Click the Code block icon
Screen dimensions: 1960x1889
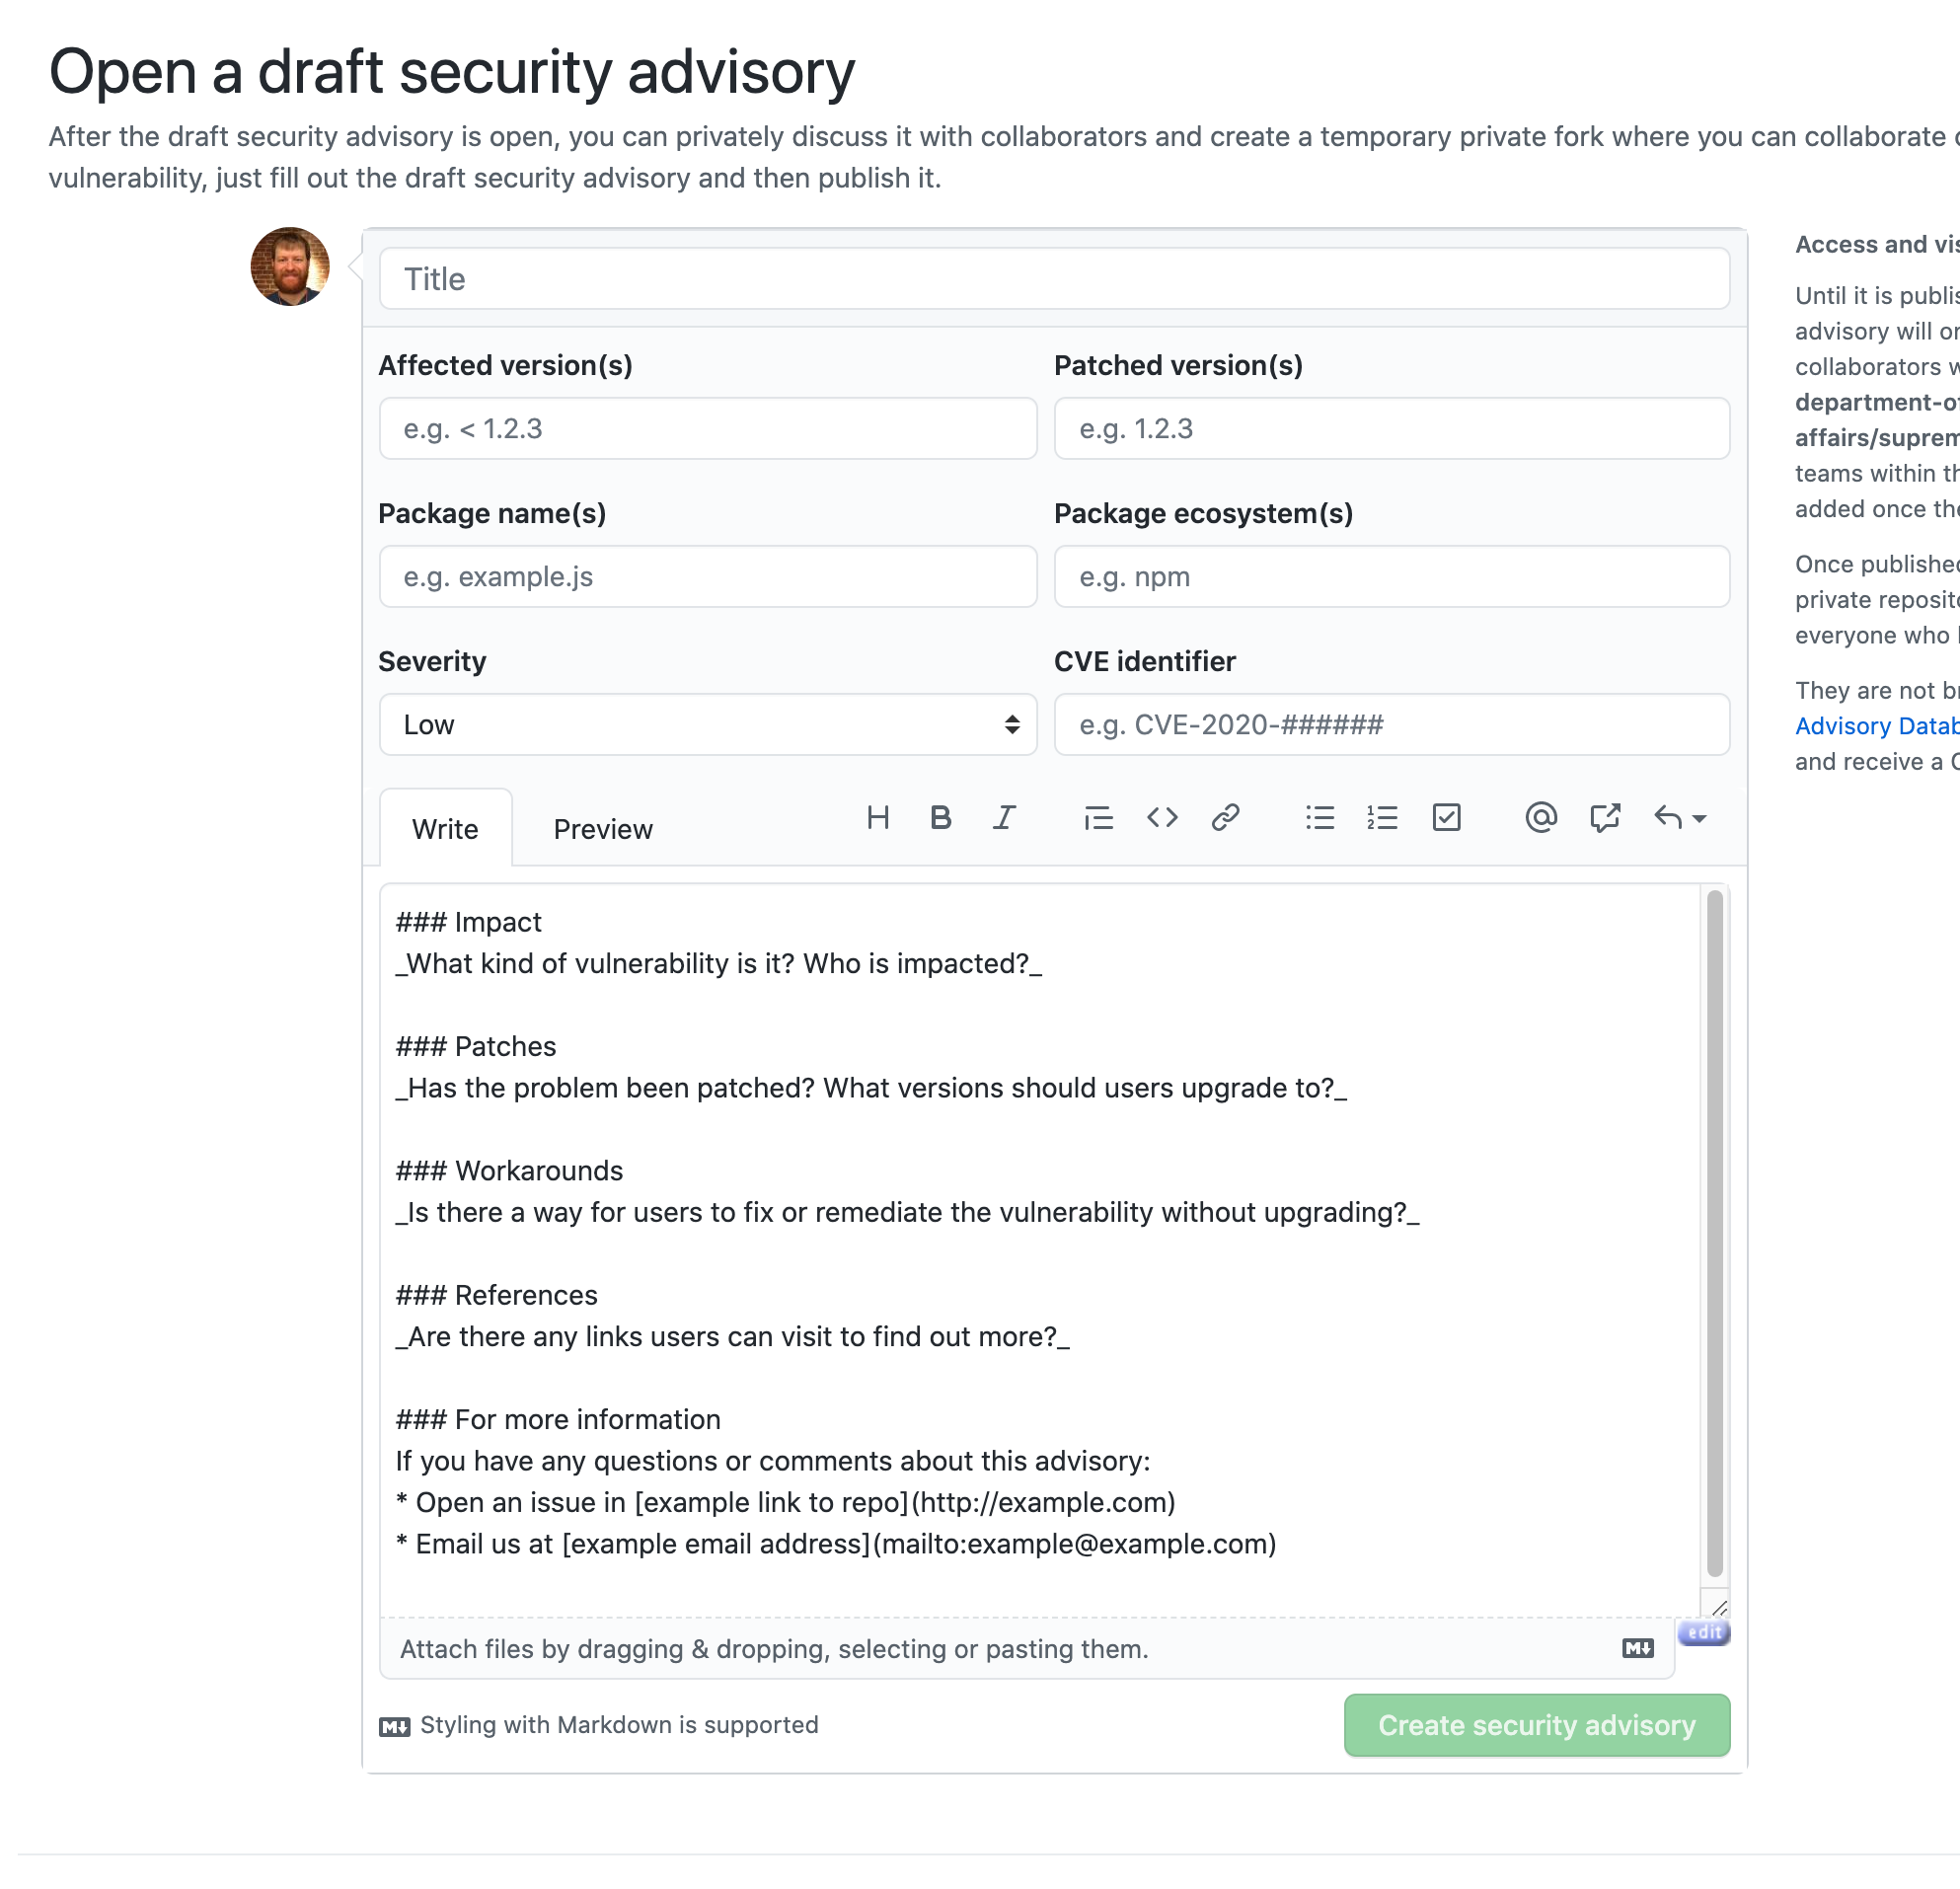click(1159, 817)
